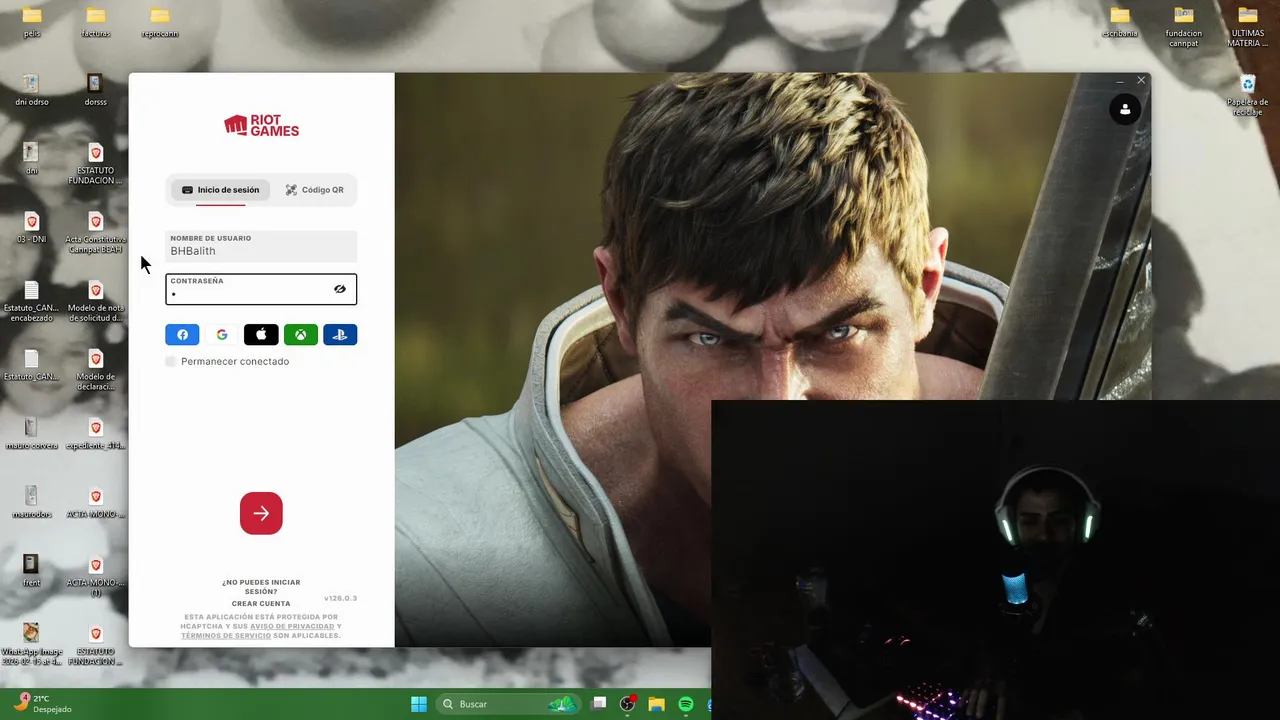1280x720 pixels.
Task: Switch to Inicio de sesión tab
Action: [x=220, y=190]
